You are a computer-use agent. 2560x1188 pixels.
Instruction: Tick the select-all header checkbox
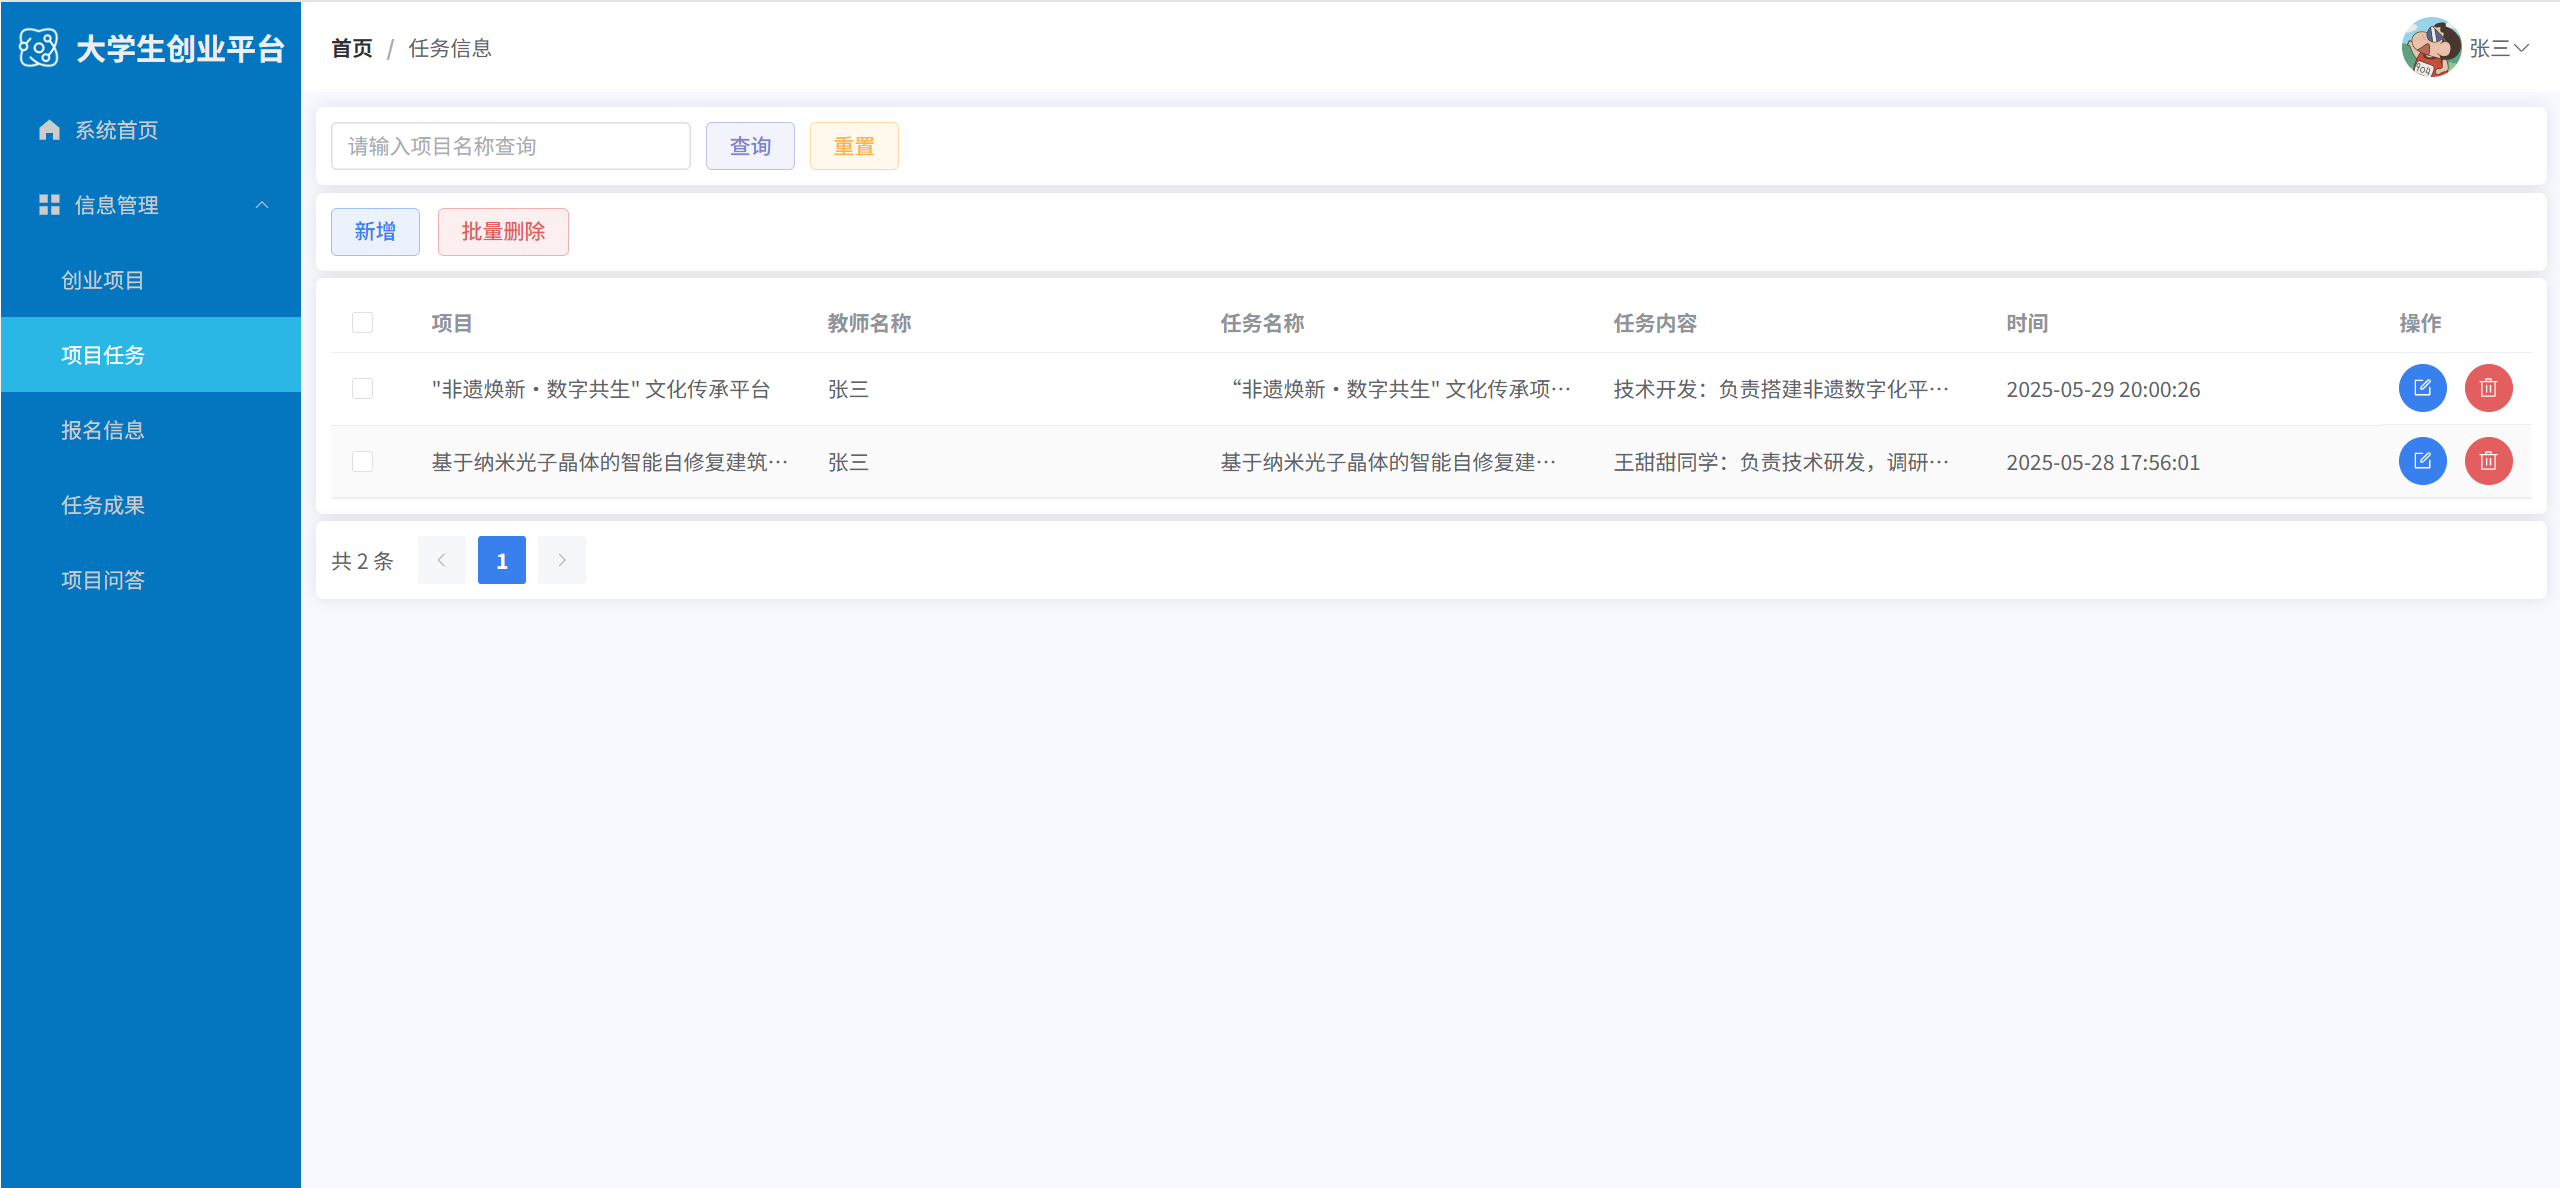click(362, 322)
